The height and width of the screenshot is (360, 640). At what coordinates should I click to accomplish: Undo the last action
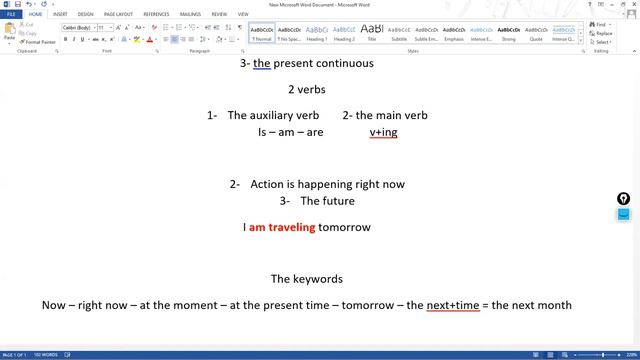[29, 4]
